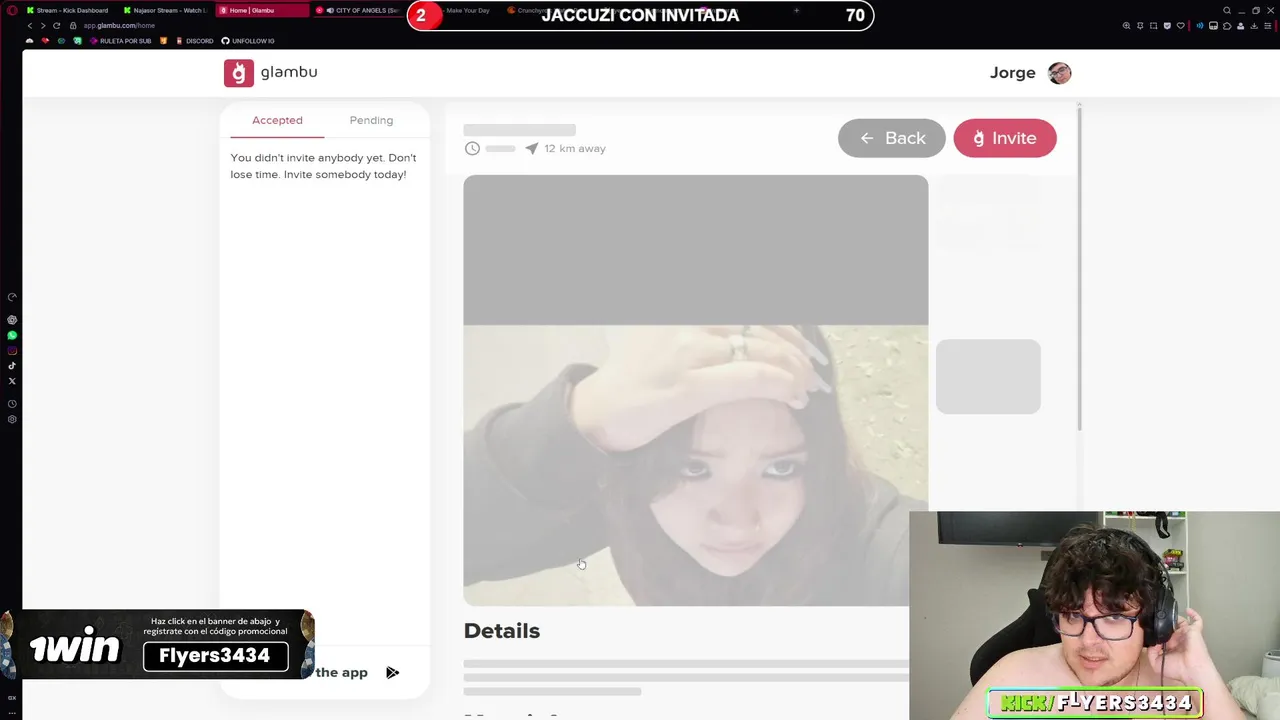Click the extensions cube icon in toolbar
Screen dimensions: 1280x720
pos(1227,26)
